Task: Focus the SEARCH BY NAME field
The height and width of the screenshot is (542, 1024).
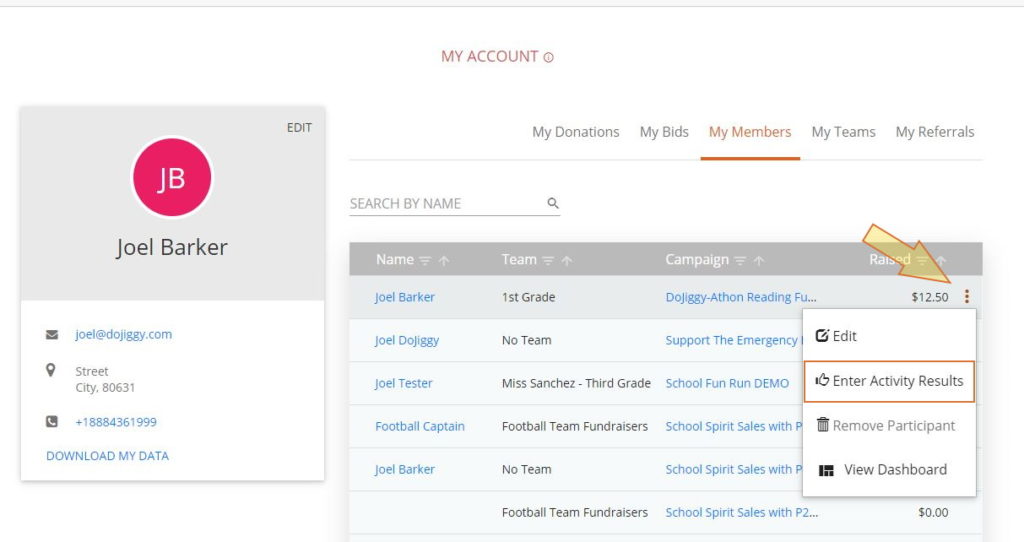Action: pyautogui.click(x=455, y=204)
